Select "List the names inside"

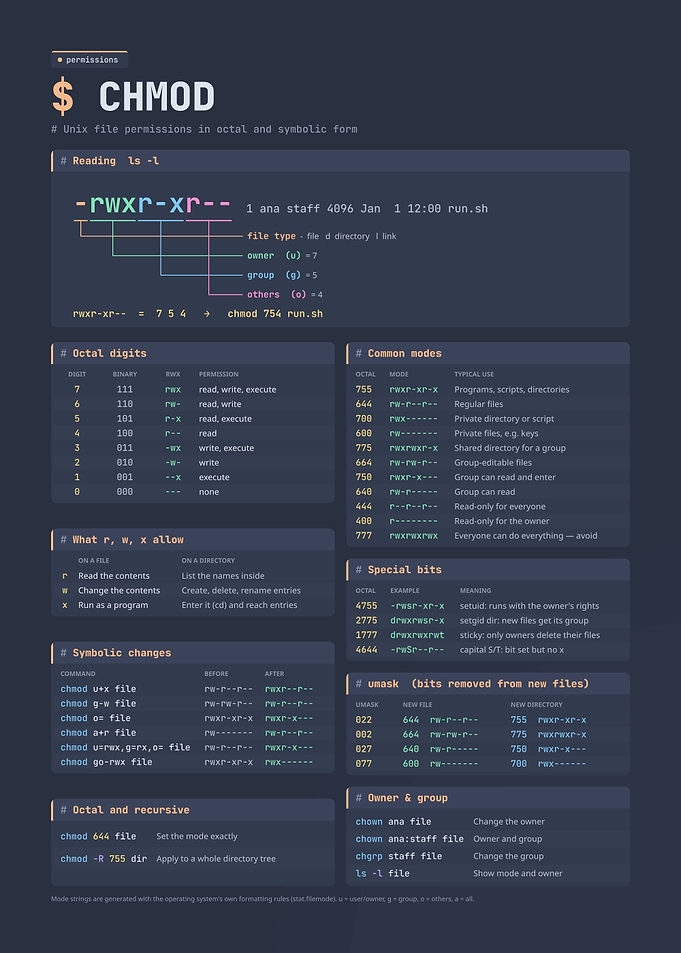click(x=223, y=576)
